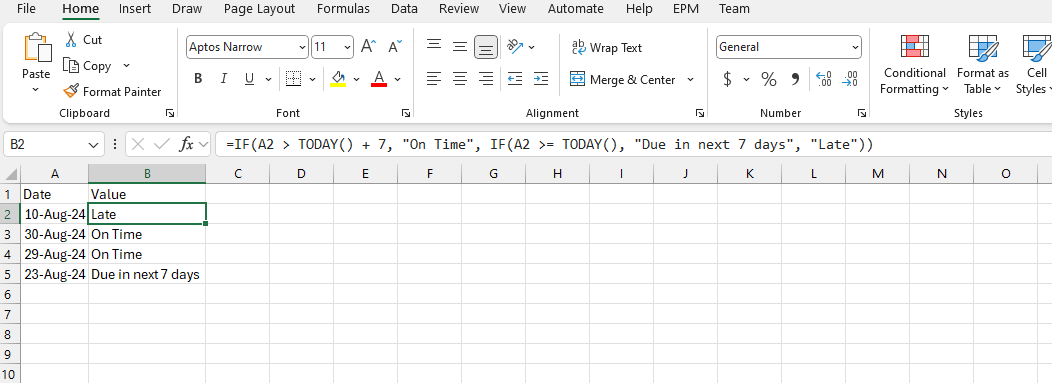This screenshot has width=1052, height=383.
Task: Switch to the Data tab
Action: point(404,9)
